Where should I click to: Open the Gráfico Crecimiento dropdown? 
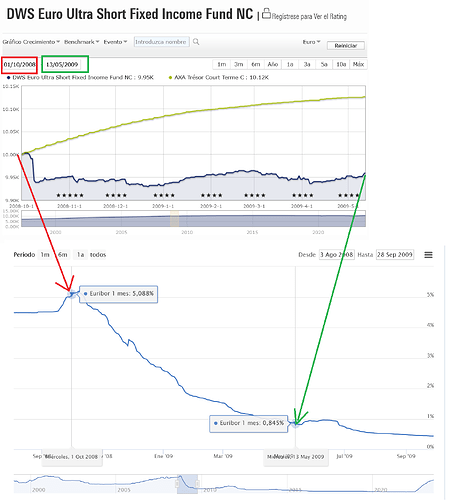click(31, 42)
